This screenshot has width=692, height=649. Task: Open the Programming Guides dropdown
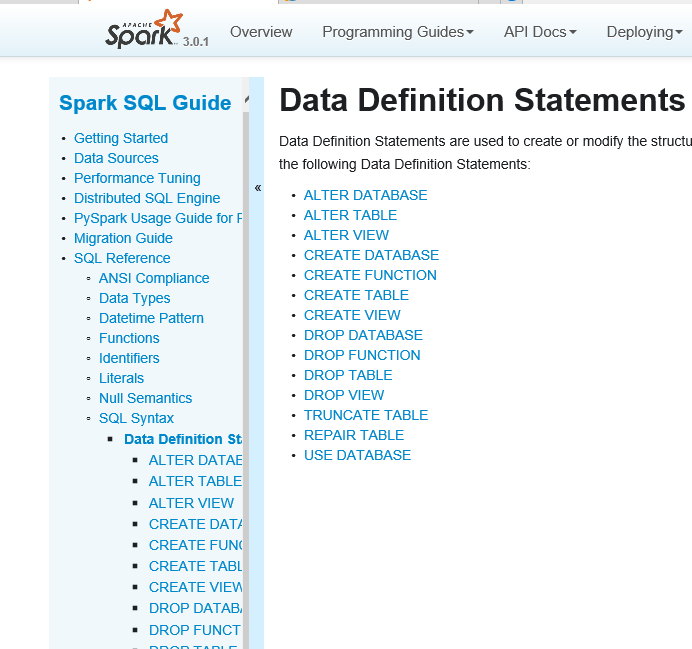coord(398,32)
